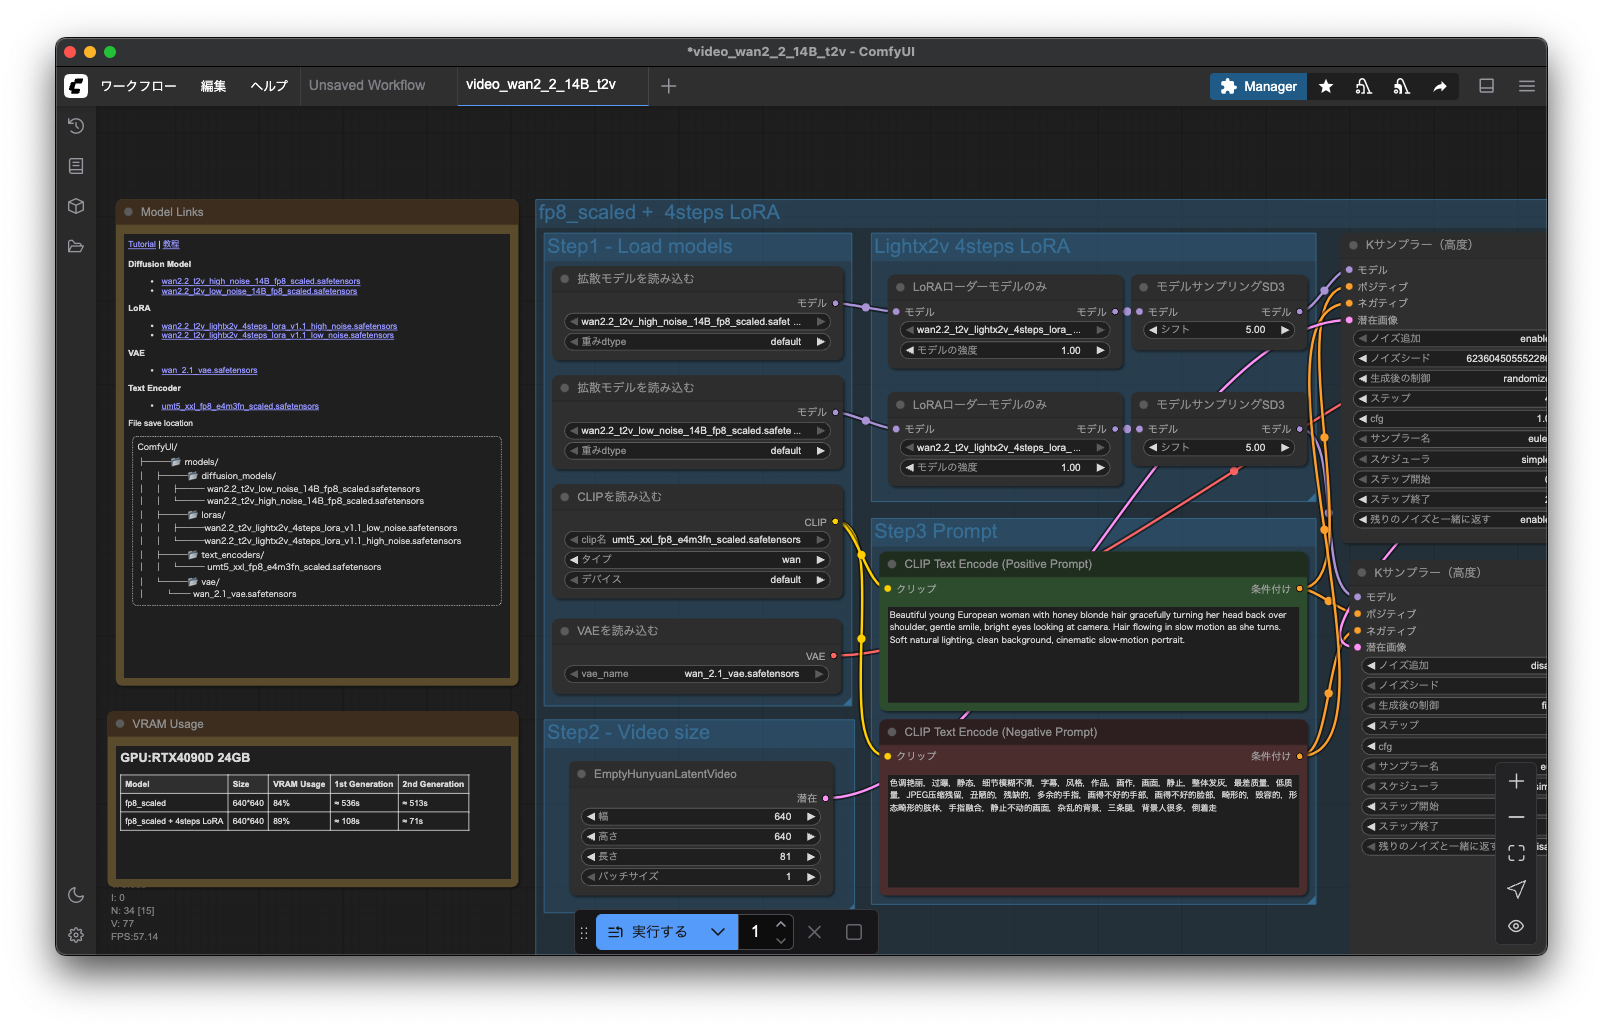Open the wan_2.1_vae.safetensors link
Image resolution: width=1603 pixels, height=1029 pixels.
point(209,370)
